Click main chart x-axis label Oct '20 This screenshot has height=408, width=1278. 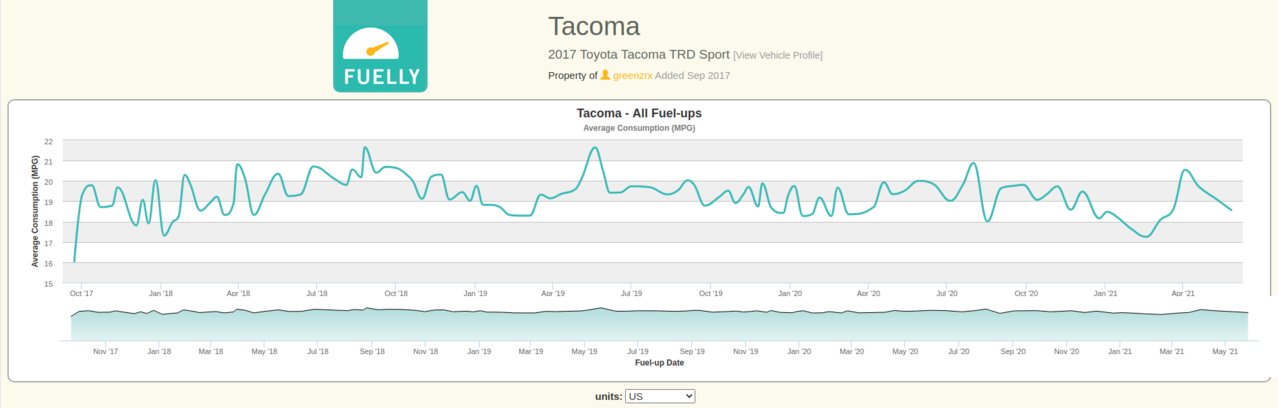[x=1026, y=294]
